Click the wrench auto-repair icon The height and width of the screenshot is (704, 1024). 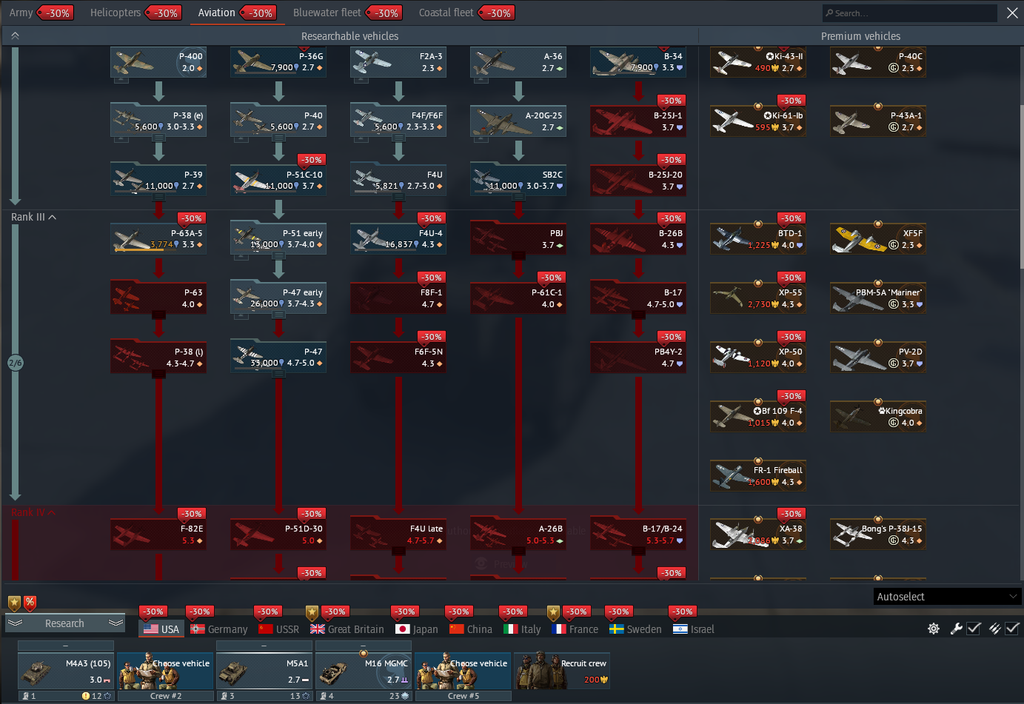(956, 628)
